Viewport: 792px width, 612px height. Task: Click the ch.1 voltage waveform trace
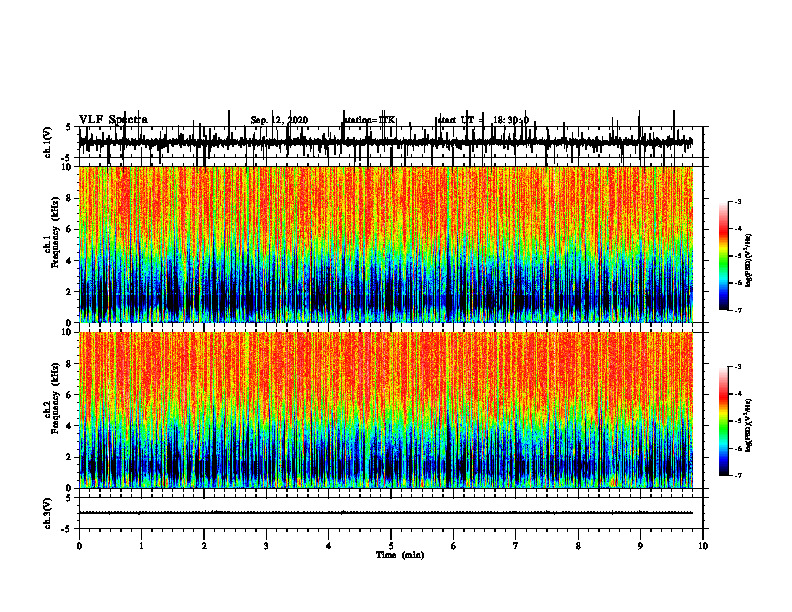pyautogui.click(x=386, y=142)
